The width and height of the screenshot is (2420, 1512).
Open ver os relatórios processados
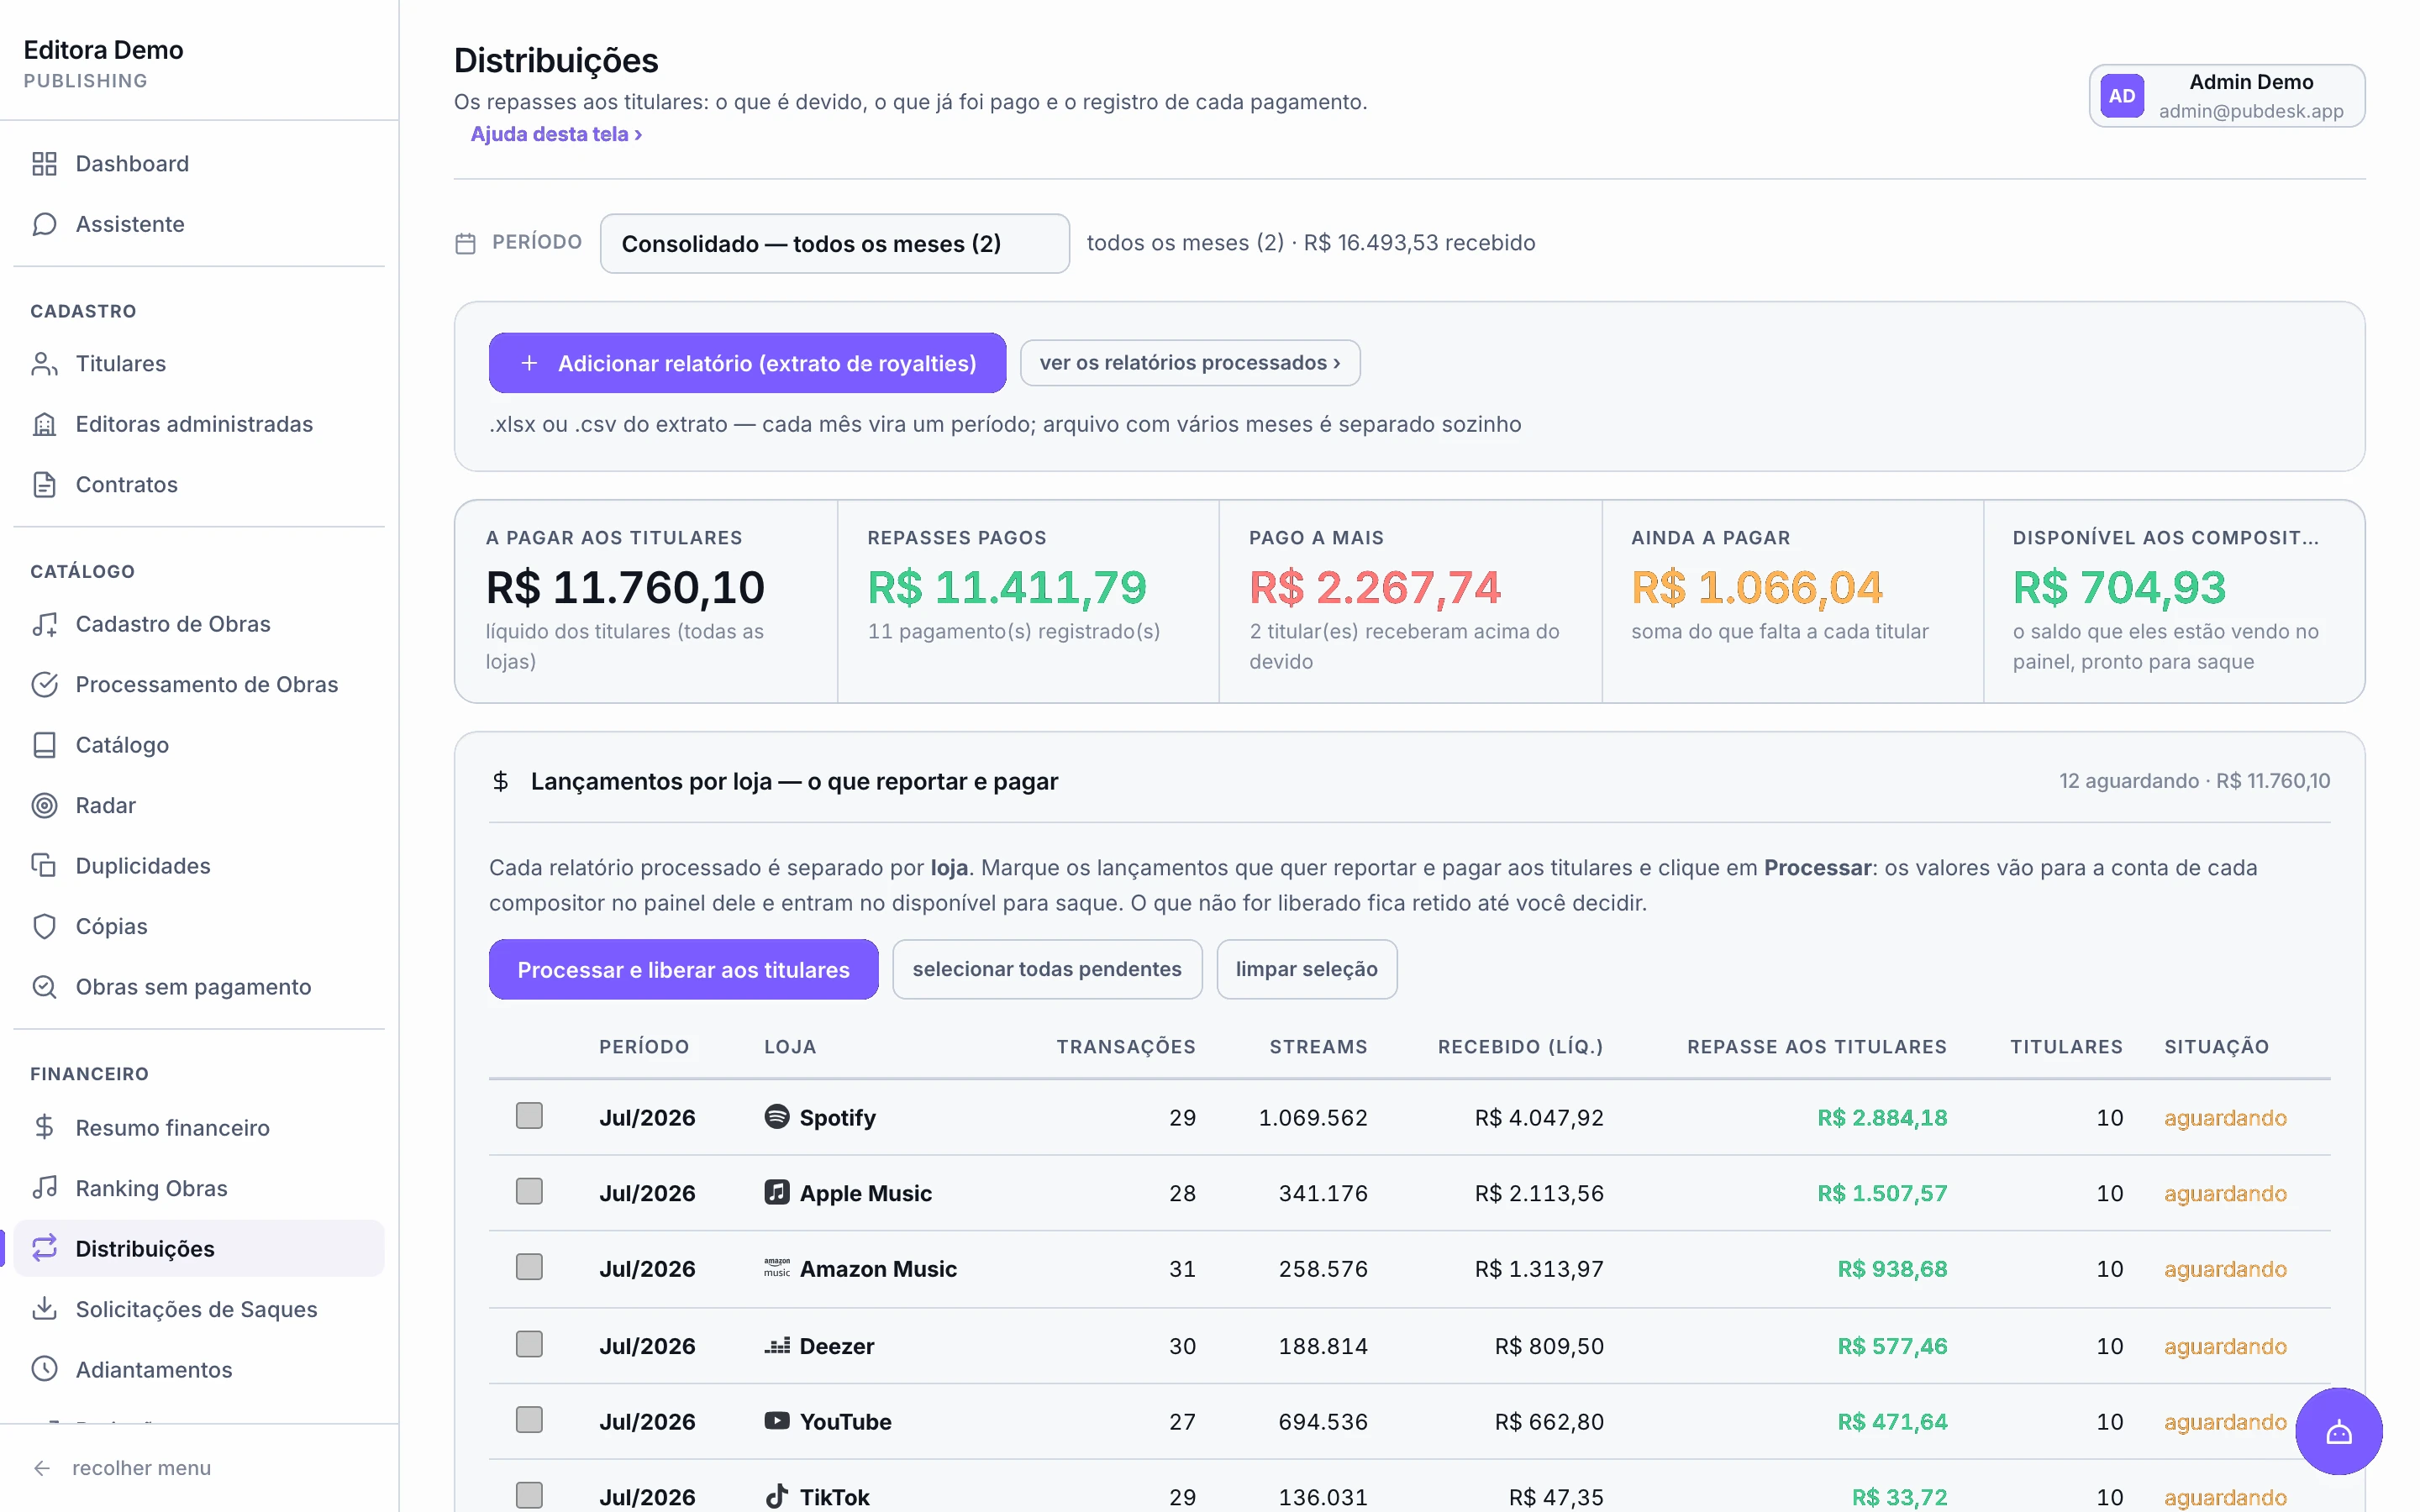(x=1189, y=363)
